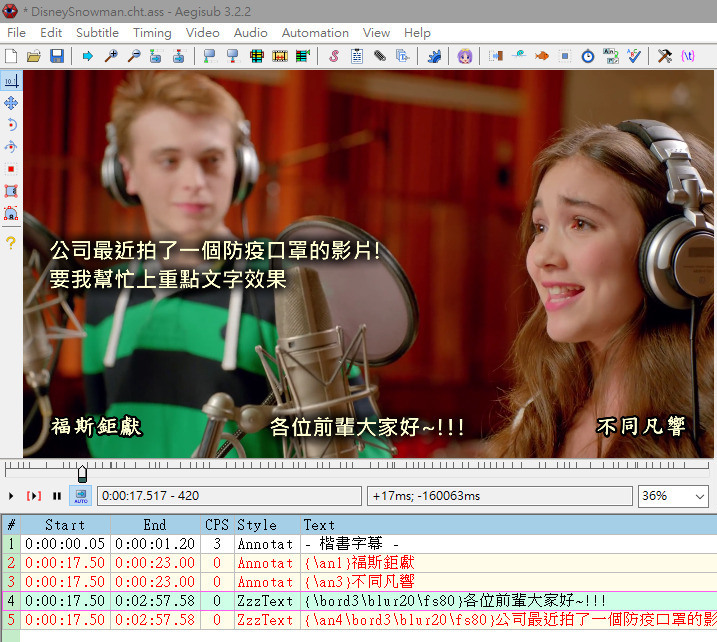
Task: Snap subtitle start to video
Action: pos(210,56)
